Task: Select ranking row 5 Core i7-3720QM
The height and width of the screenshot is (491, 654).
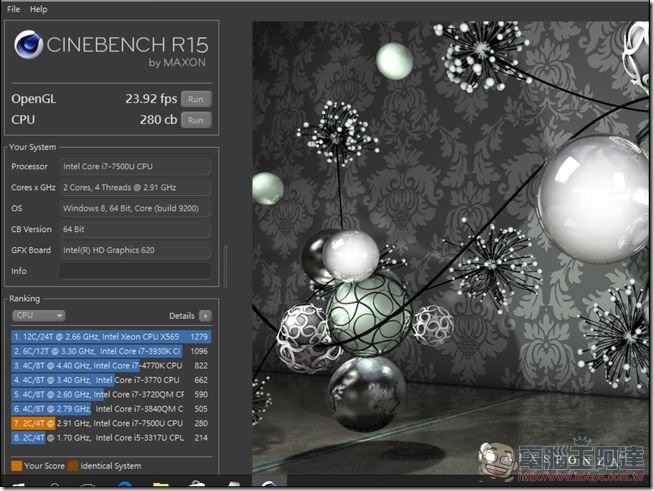Action: (x=111, y=394)
